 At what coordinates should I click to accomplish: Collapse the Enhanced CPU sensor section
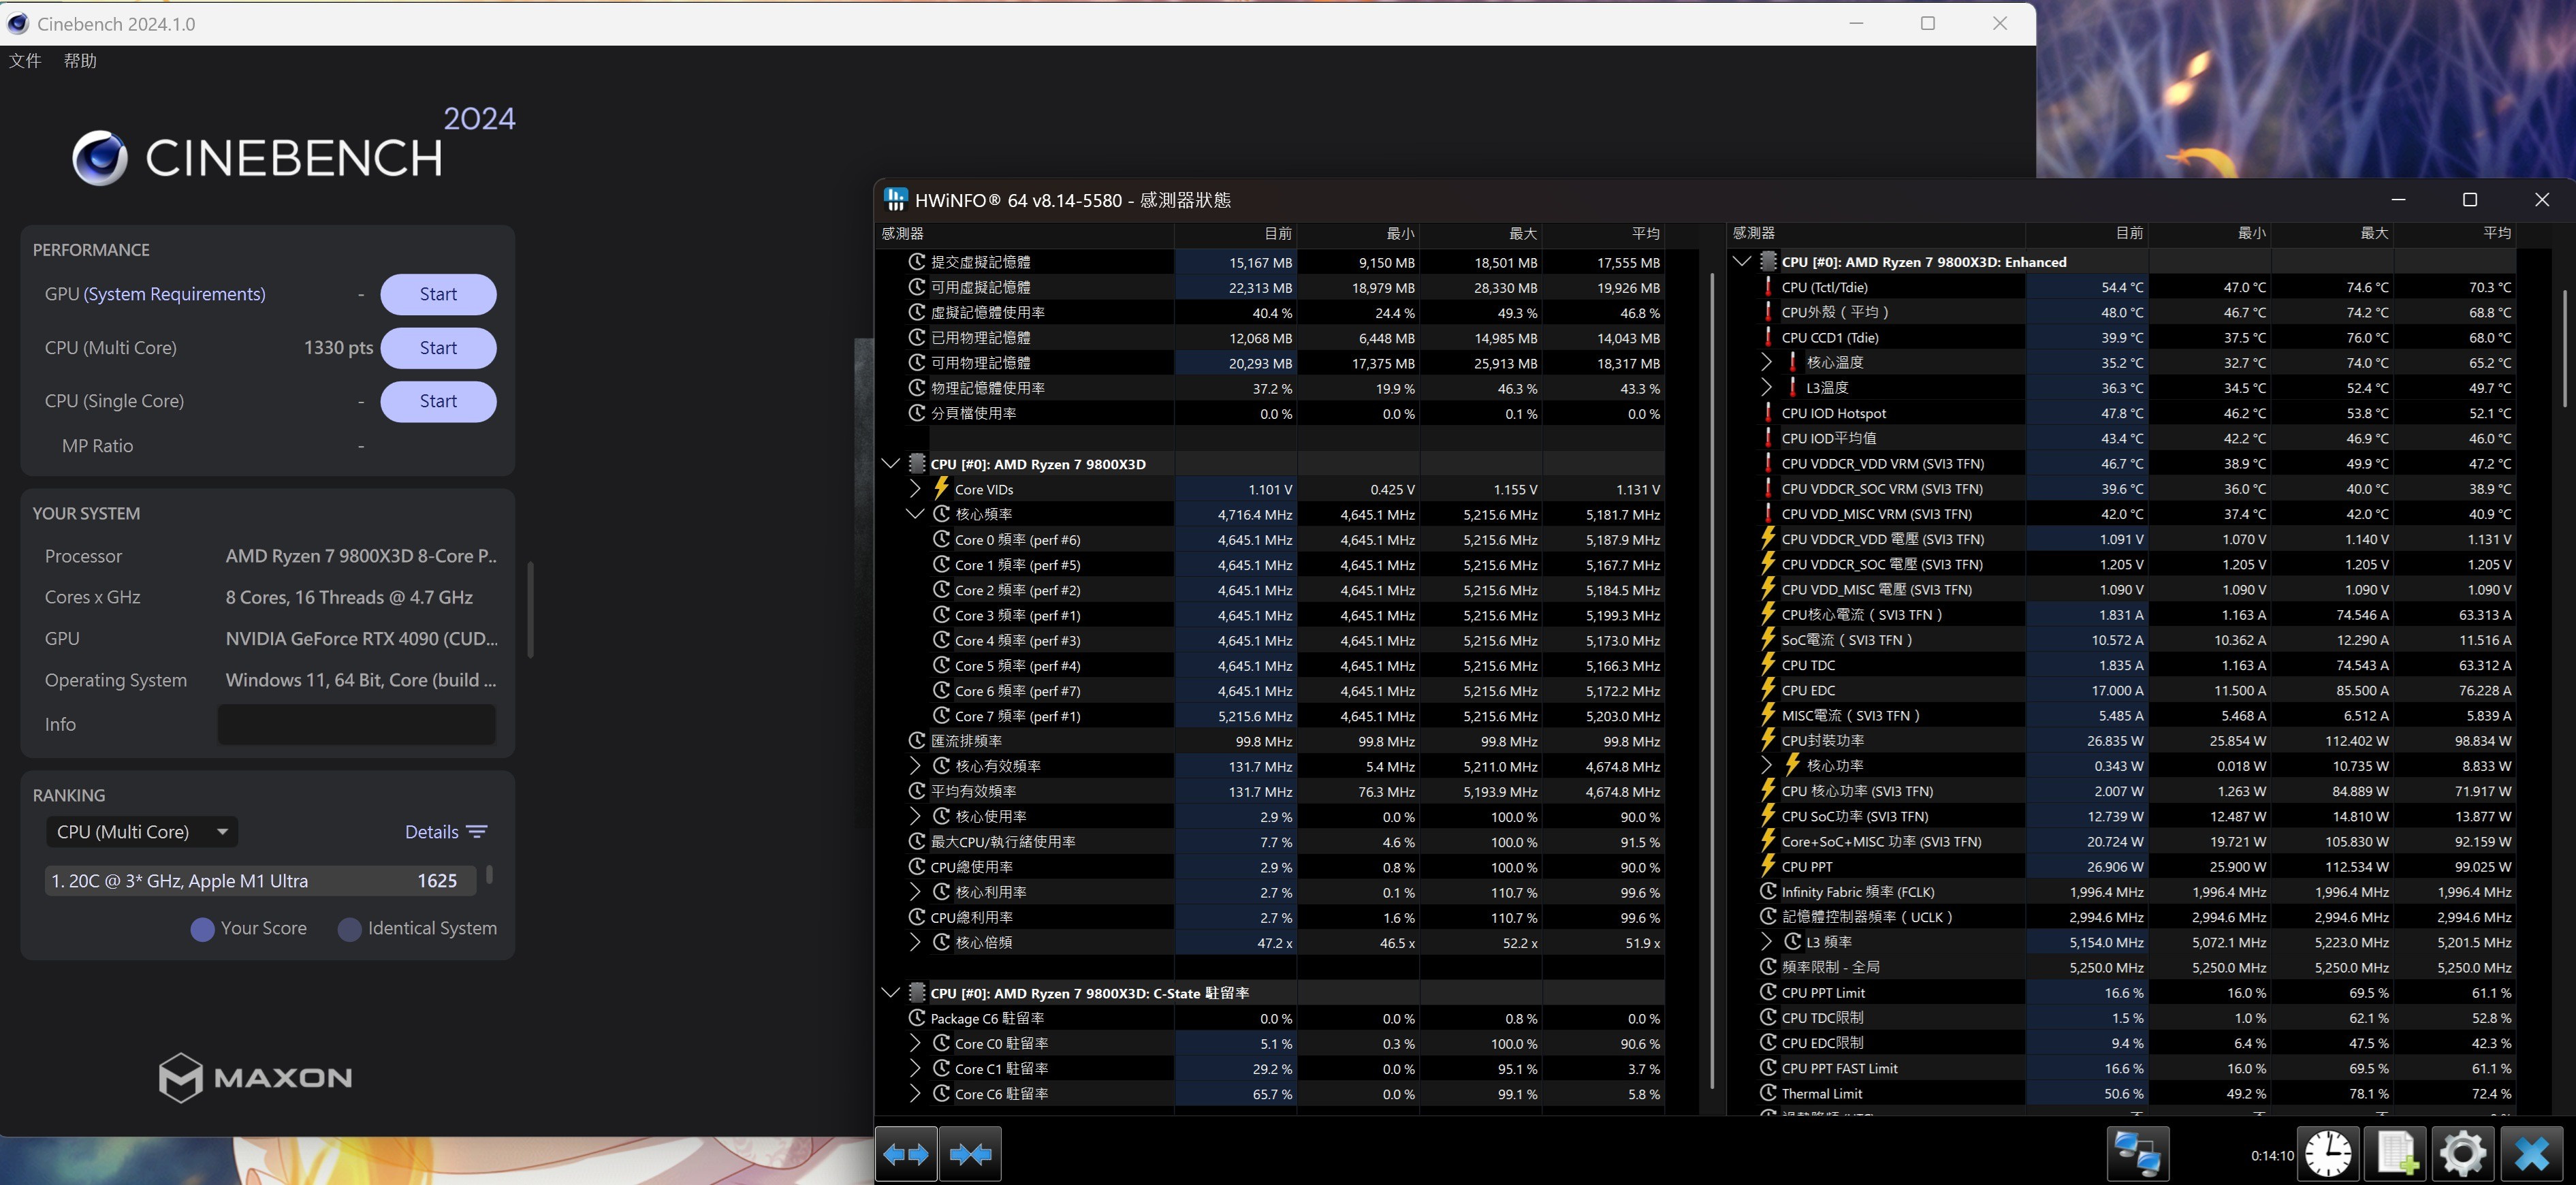[x=1741, y=261]
